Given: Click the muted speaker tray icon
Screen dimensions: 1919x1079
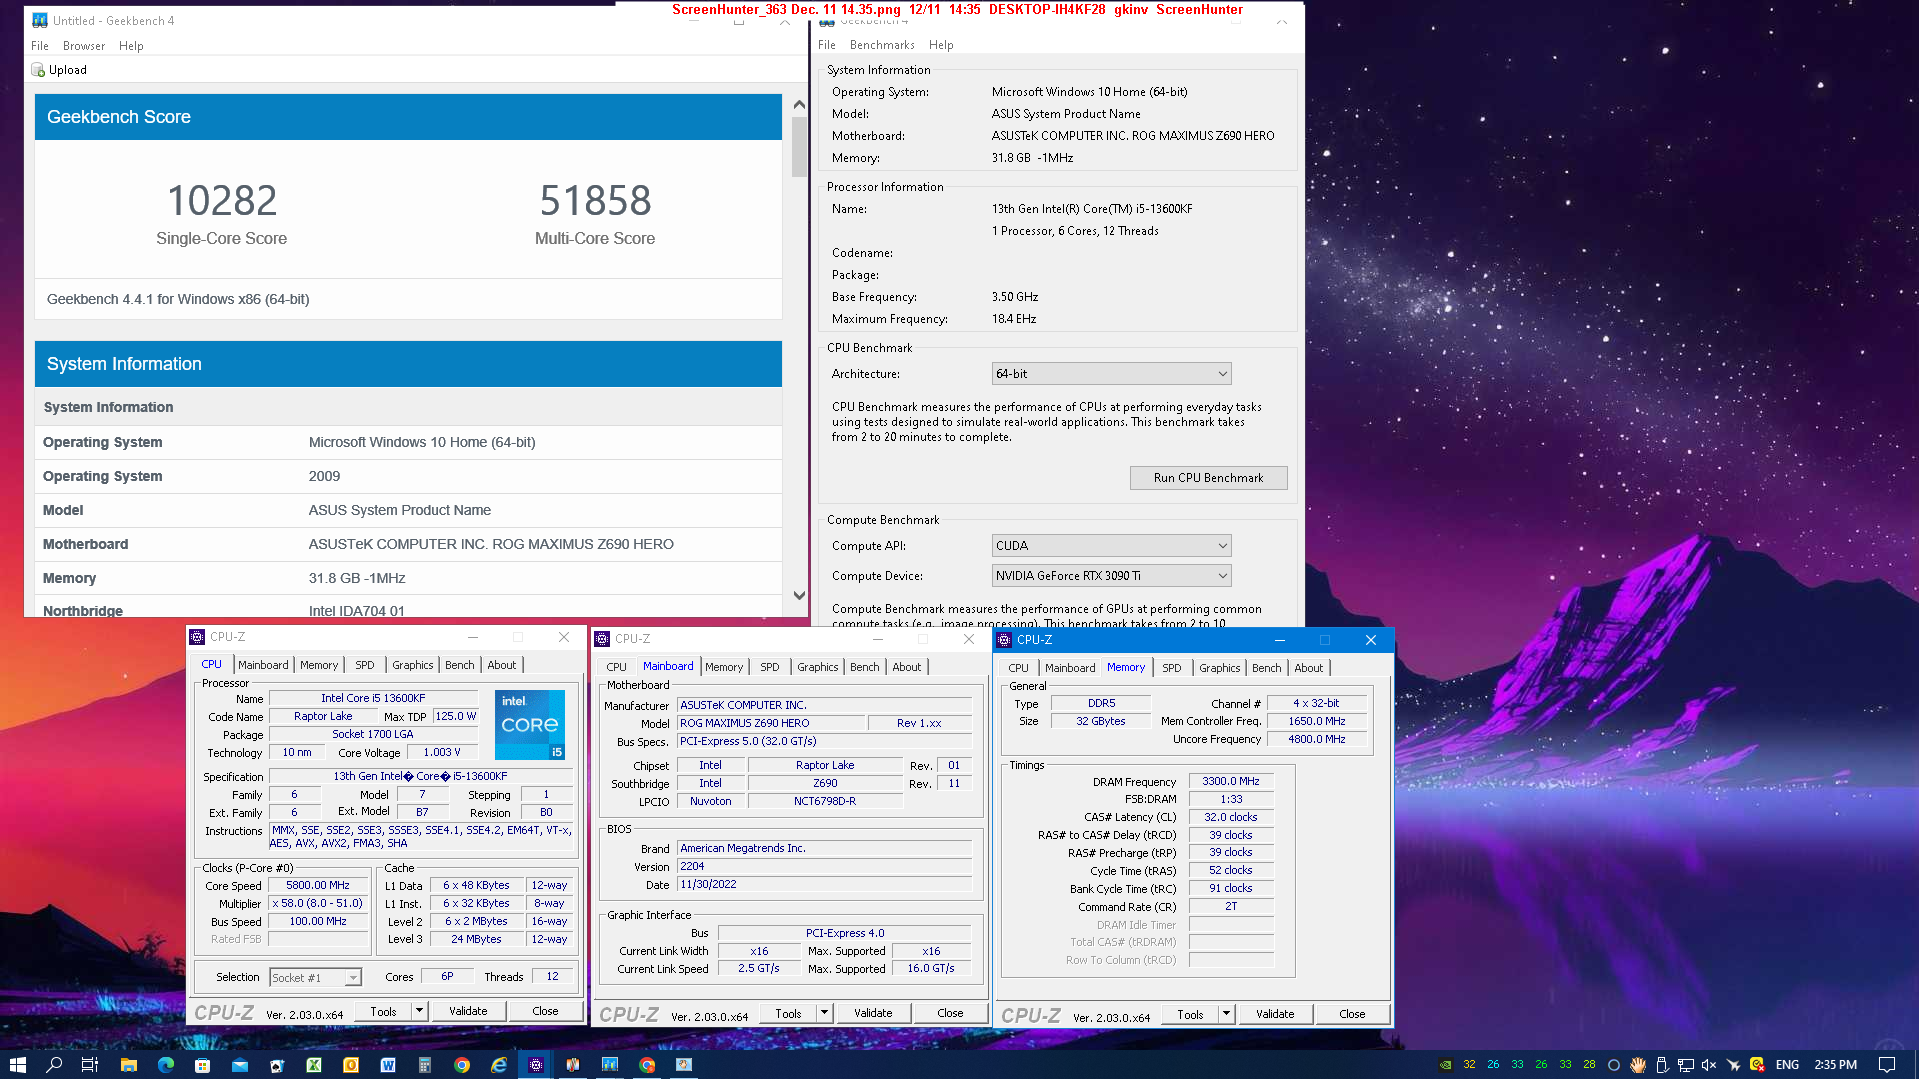Looking at the screenshot, I should tap(1710, 1065).
